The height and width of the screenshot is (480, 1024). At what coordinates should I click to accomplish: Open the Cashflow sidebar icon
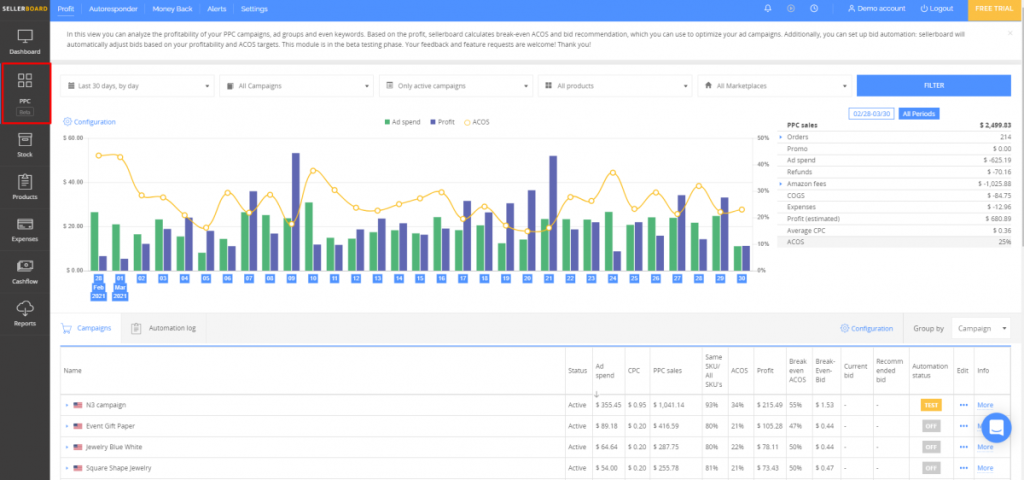[25, 271]
